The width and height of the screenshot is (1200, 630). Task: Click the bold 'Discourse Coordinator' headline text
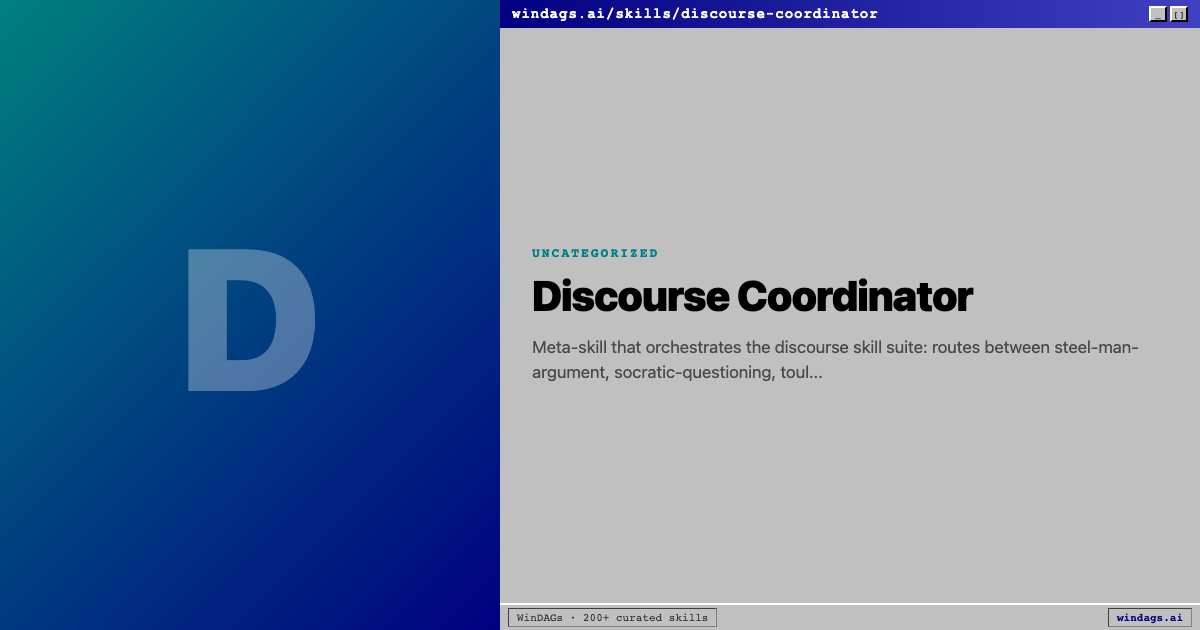[752, 296]
